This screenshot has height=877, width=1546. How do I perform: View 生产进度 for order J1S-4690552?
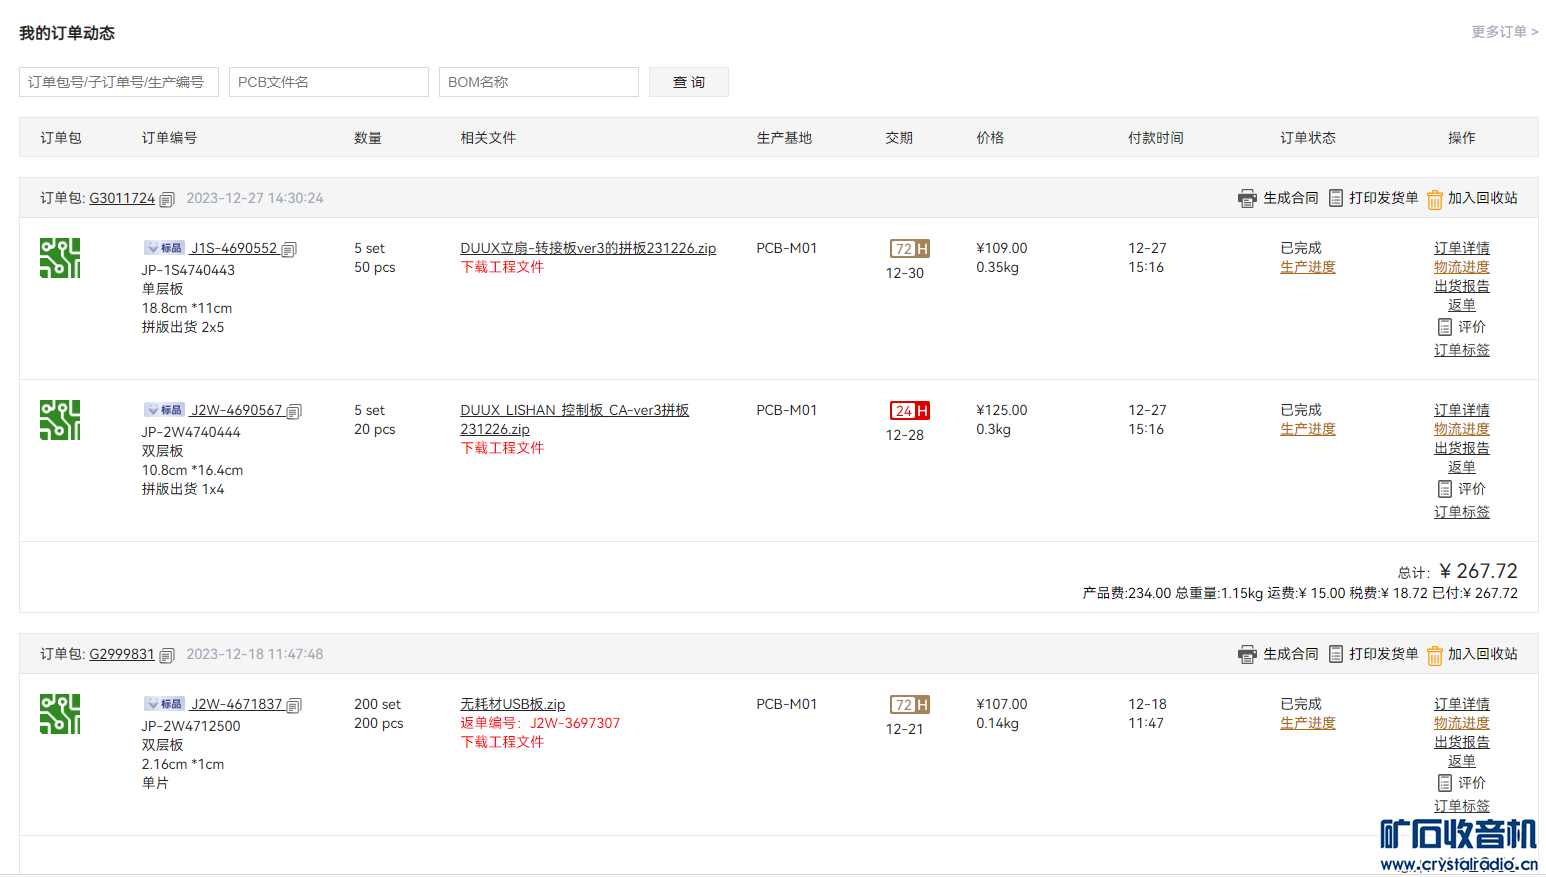[1307, 267]
